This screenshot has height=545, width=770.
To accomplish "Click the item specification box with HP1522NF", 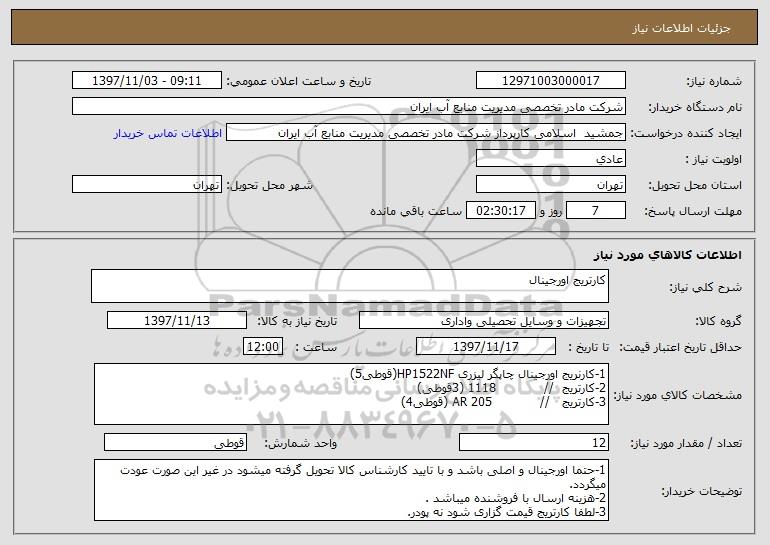I will click(351, 394).
